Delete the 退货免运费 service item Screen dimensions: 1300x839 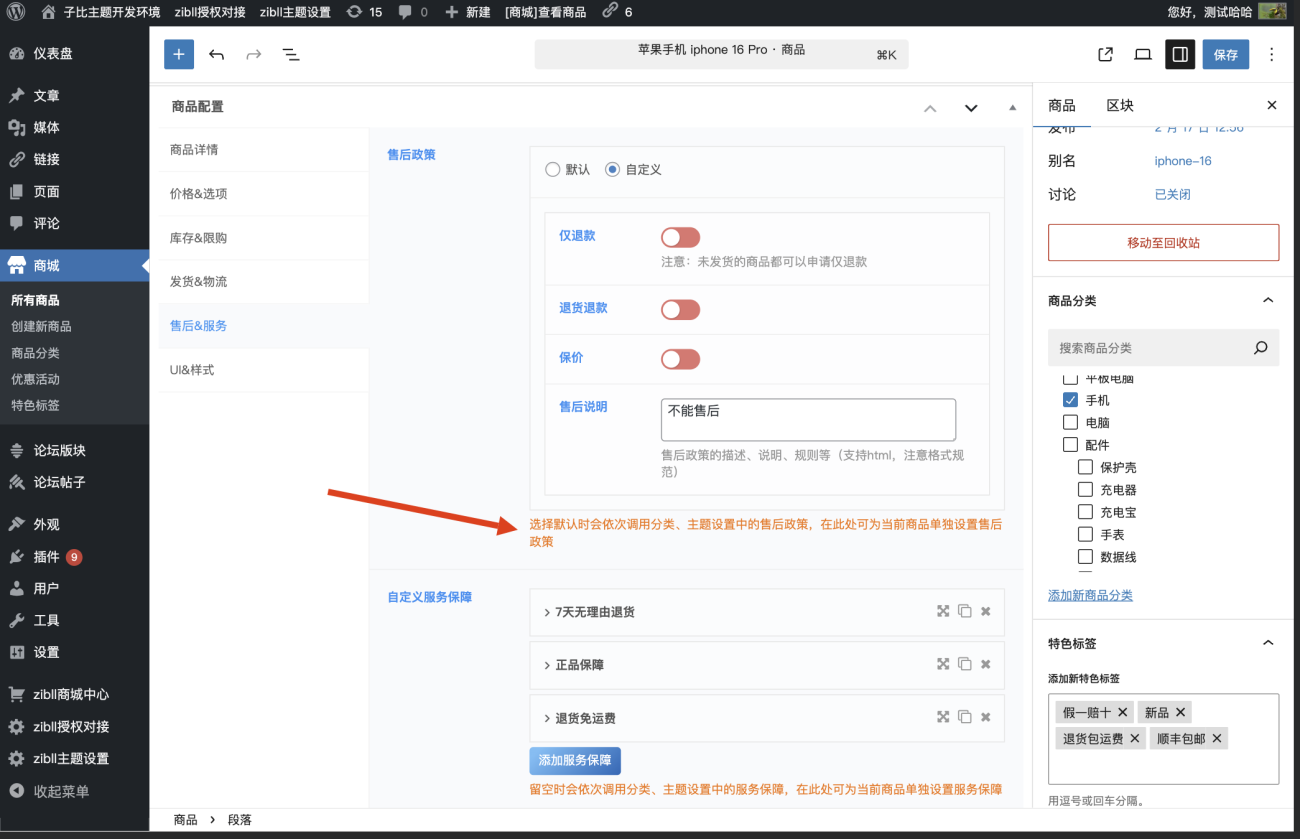pos(985,717)
